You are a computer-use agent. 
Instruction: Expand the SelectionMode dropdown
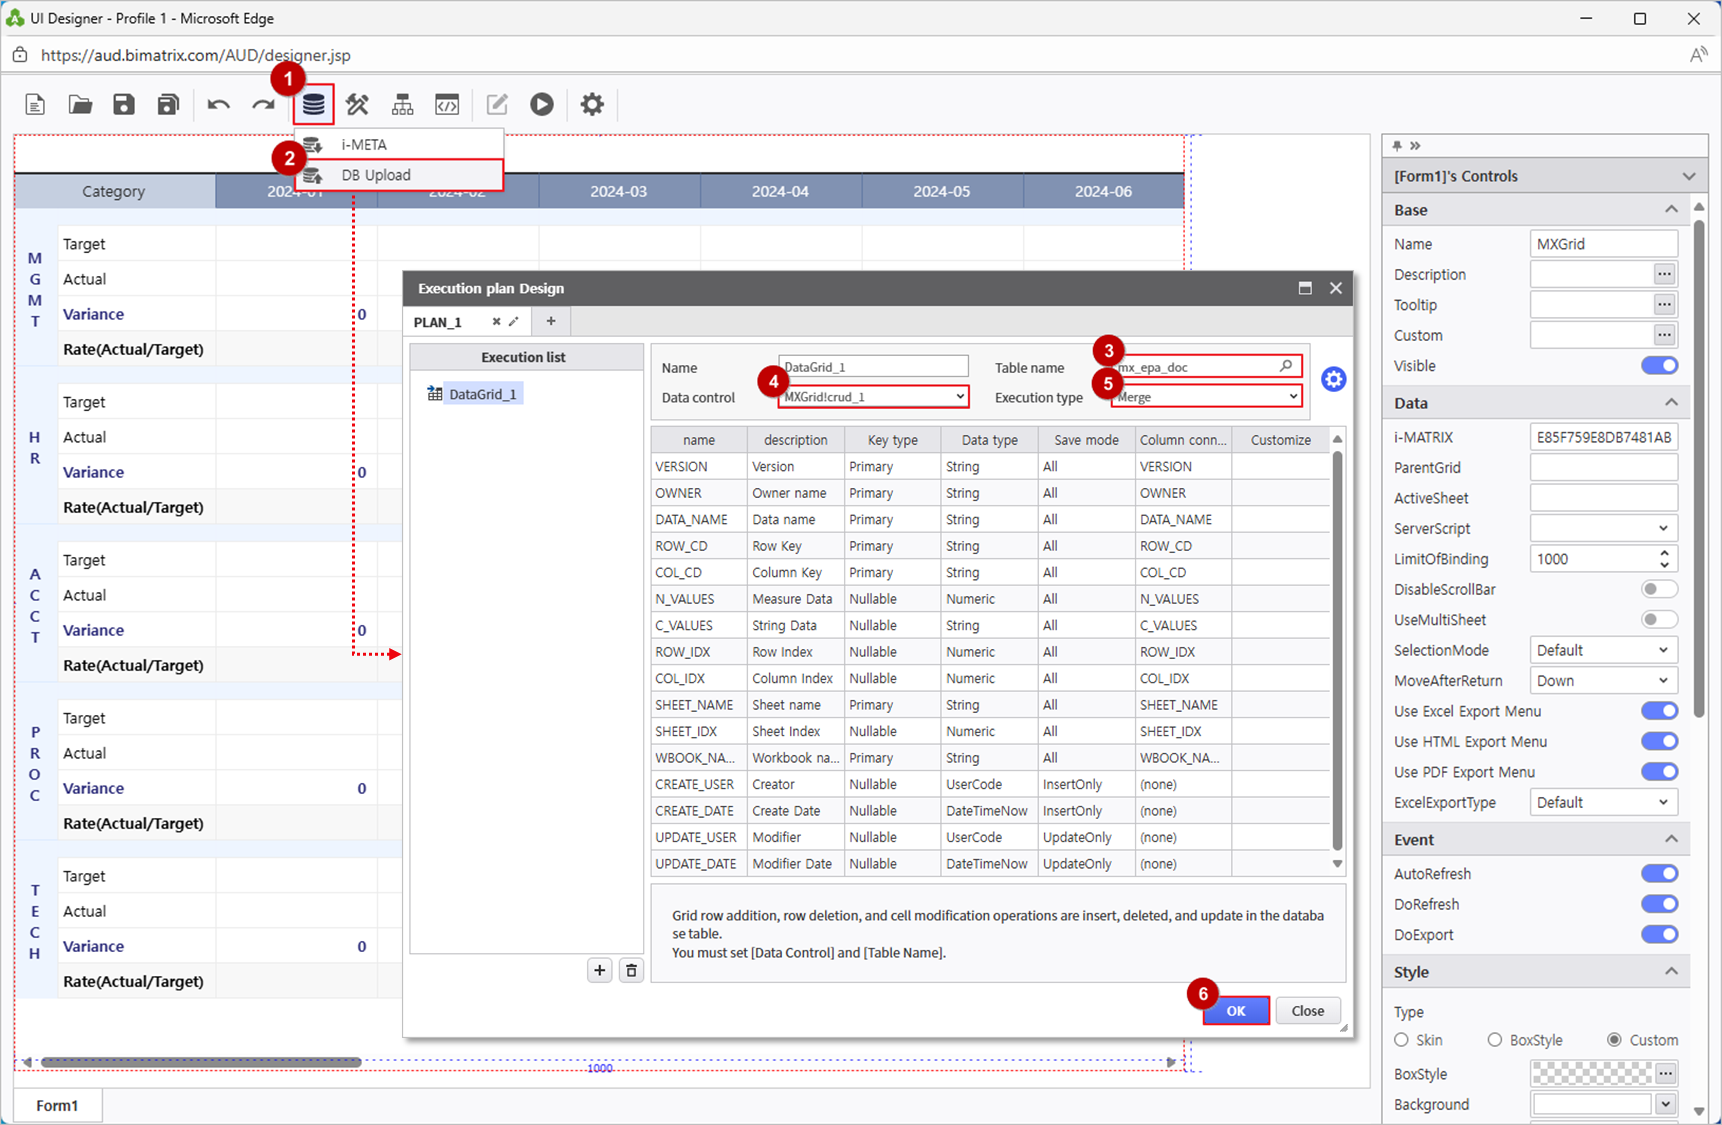(1603, 650)
